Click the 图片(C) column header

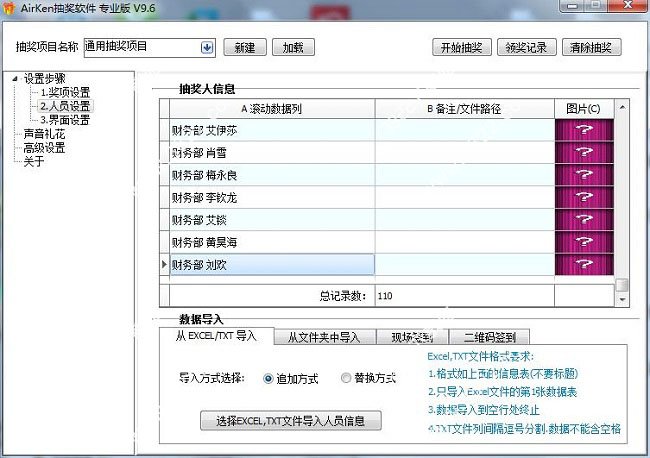584,109
